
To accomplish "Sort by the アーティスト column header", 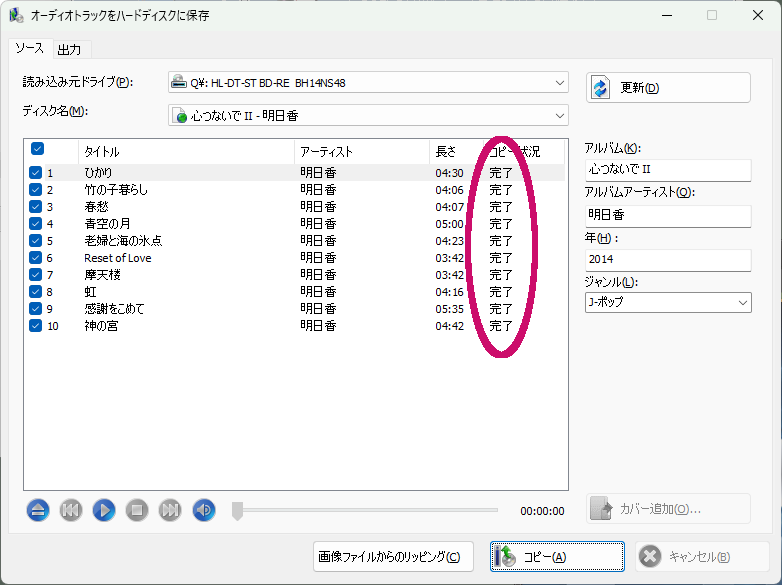I will point(362,152).
